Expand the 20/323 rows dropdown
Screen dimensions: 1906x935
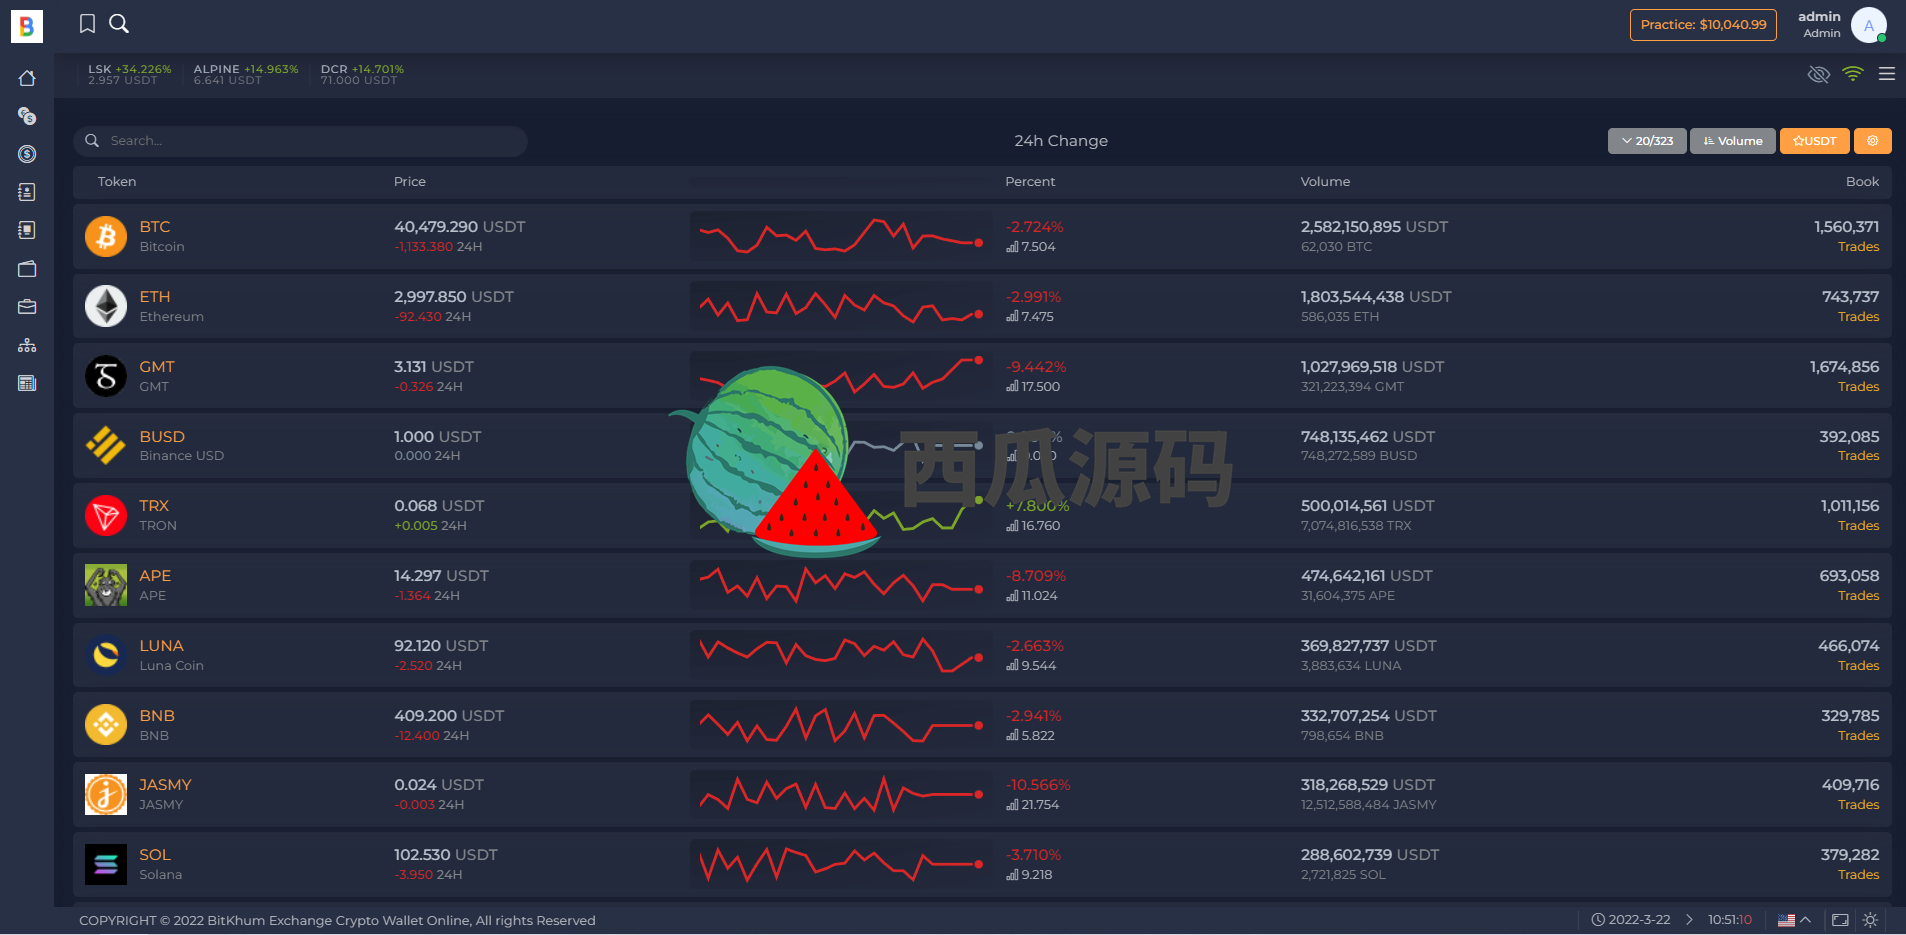pos(1647,141)
